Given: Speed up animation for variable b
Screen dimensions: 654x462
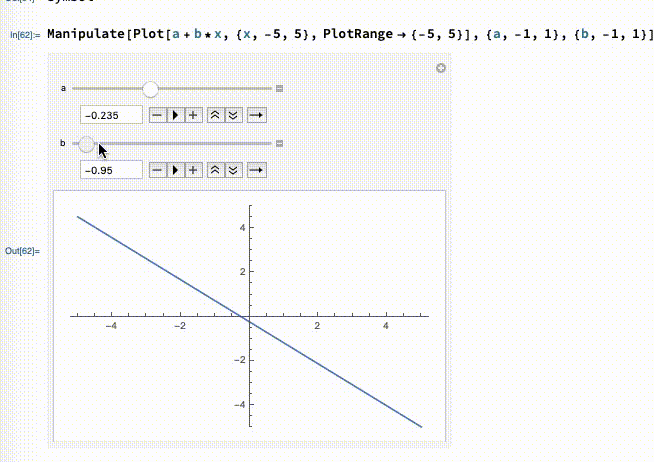Looking at the screenshot, I should tap(215, 170).
